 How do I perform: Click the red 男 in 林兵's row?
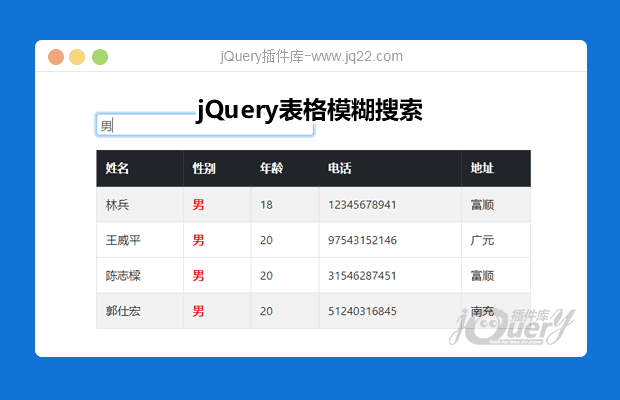coord(199,205)
